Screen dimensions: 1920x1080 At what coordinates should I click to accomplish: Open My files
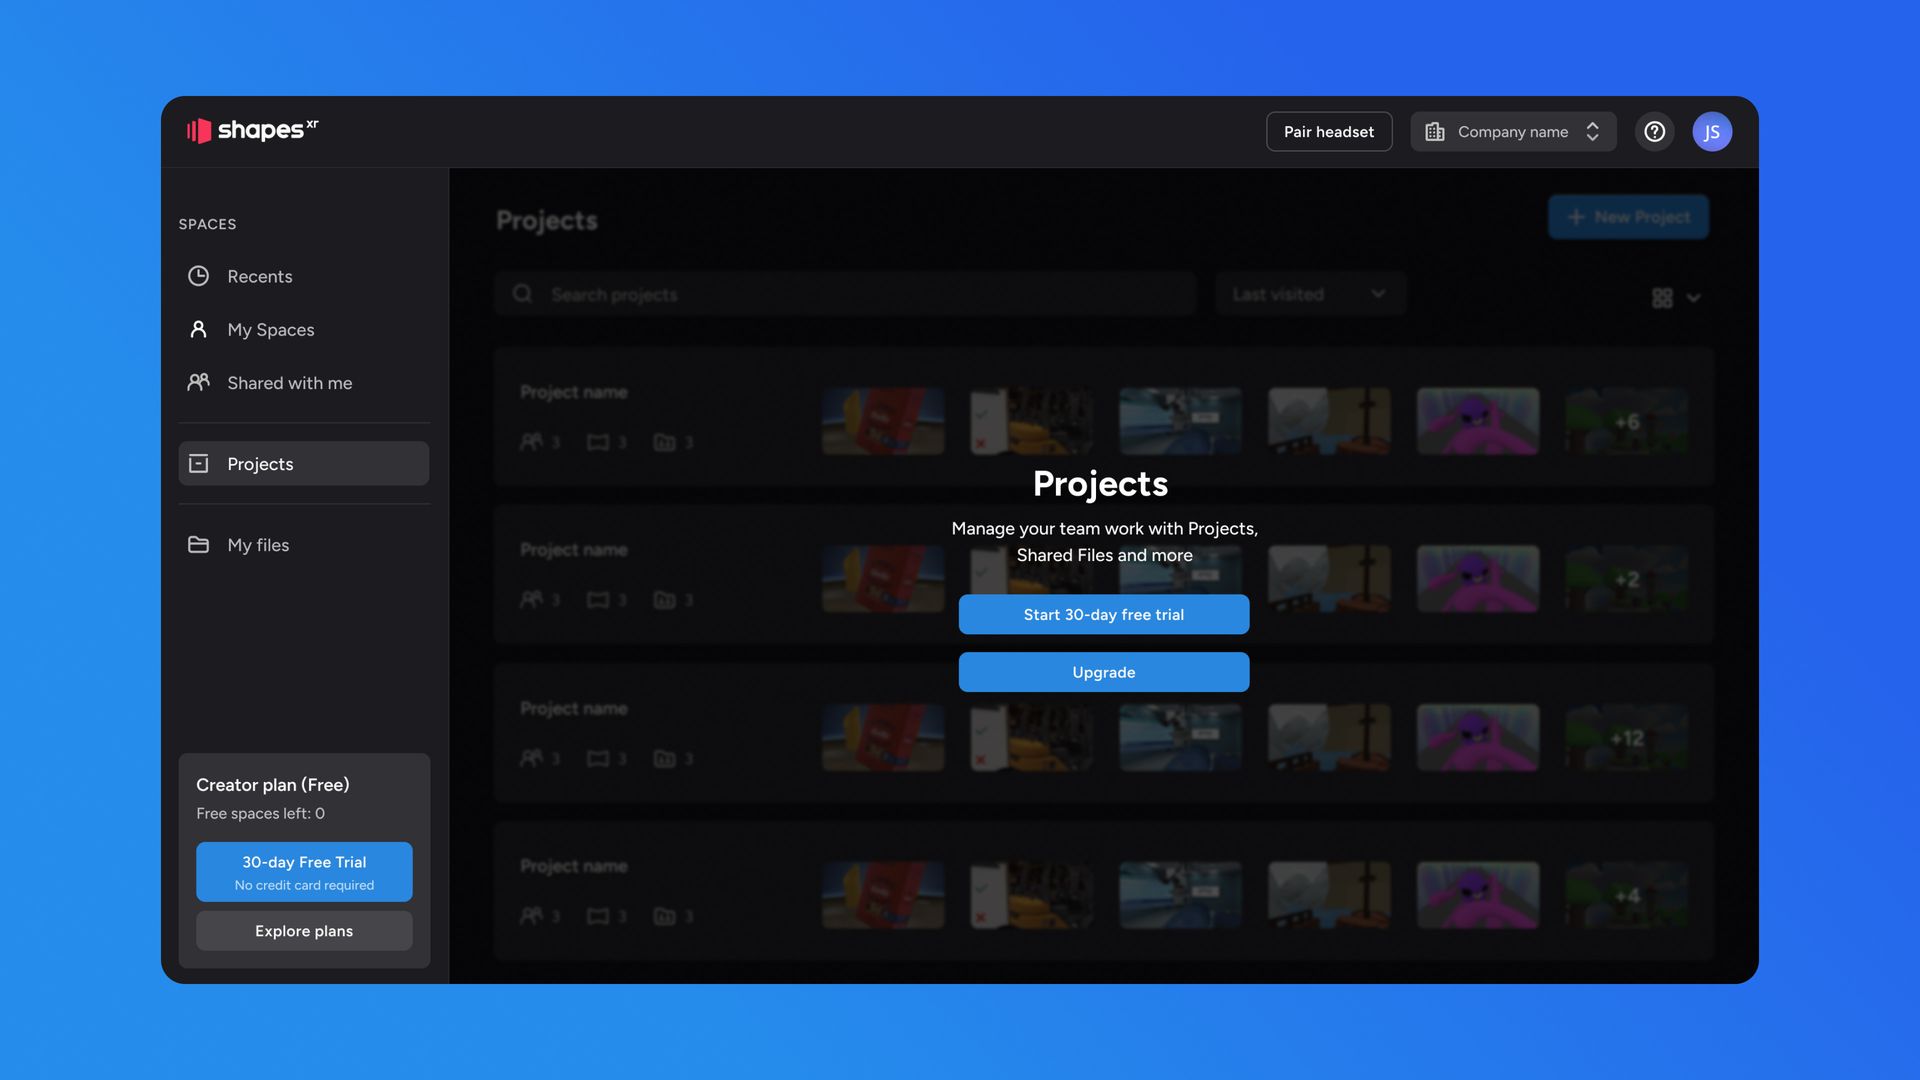[304, 544]
